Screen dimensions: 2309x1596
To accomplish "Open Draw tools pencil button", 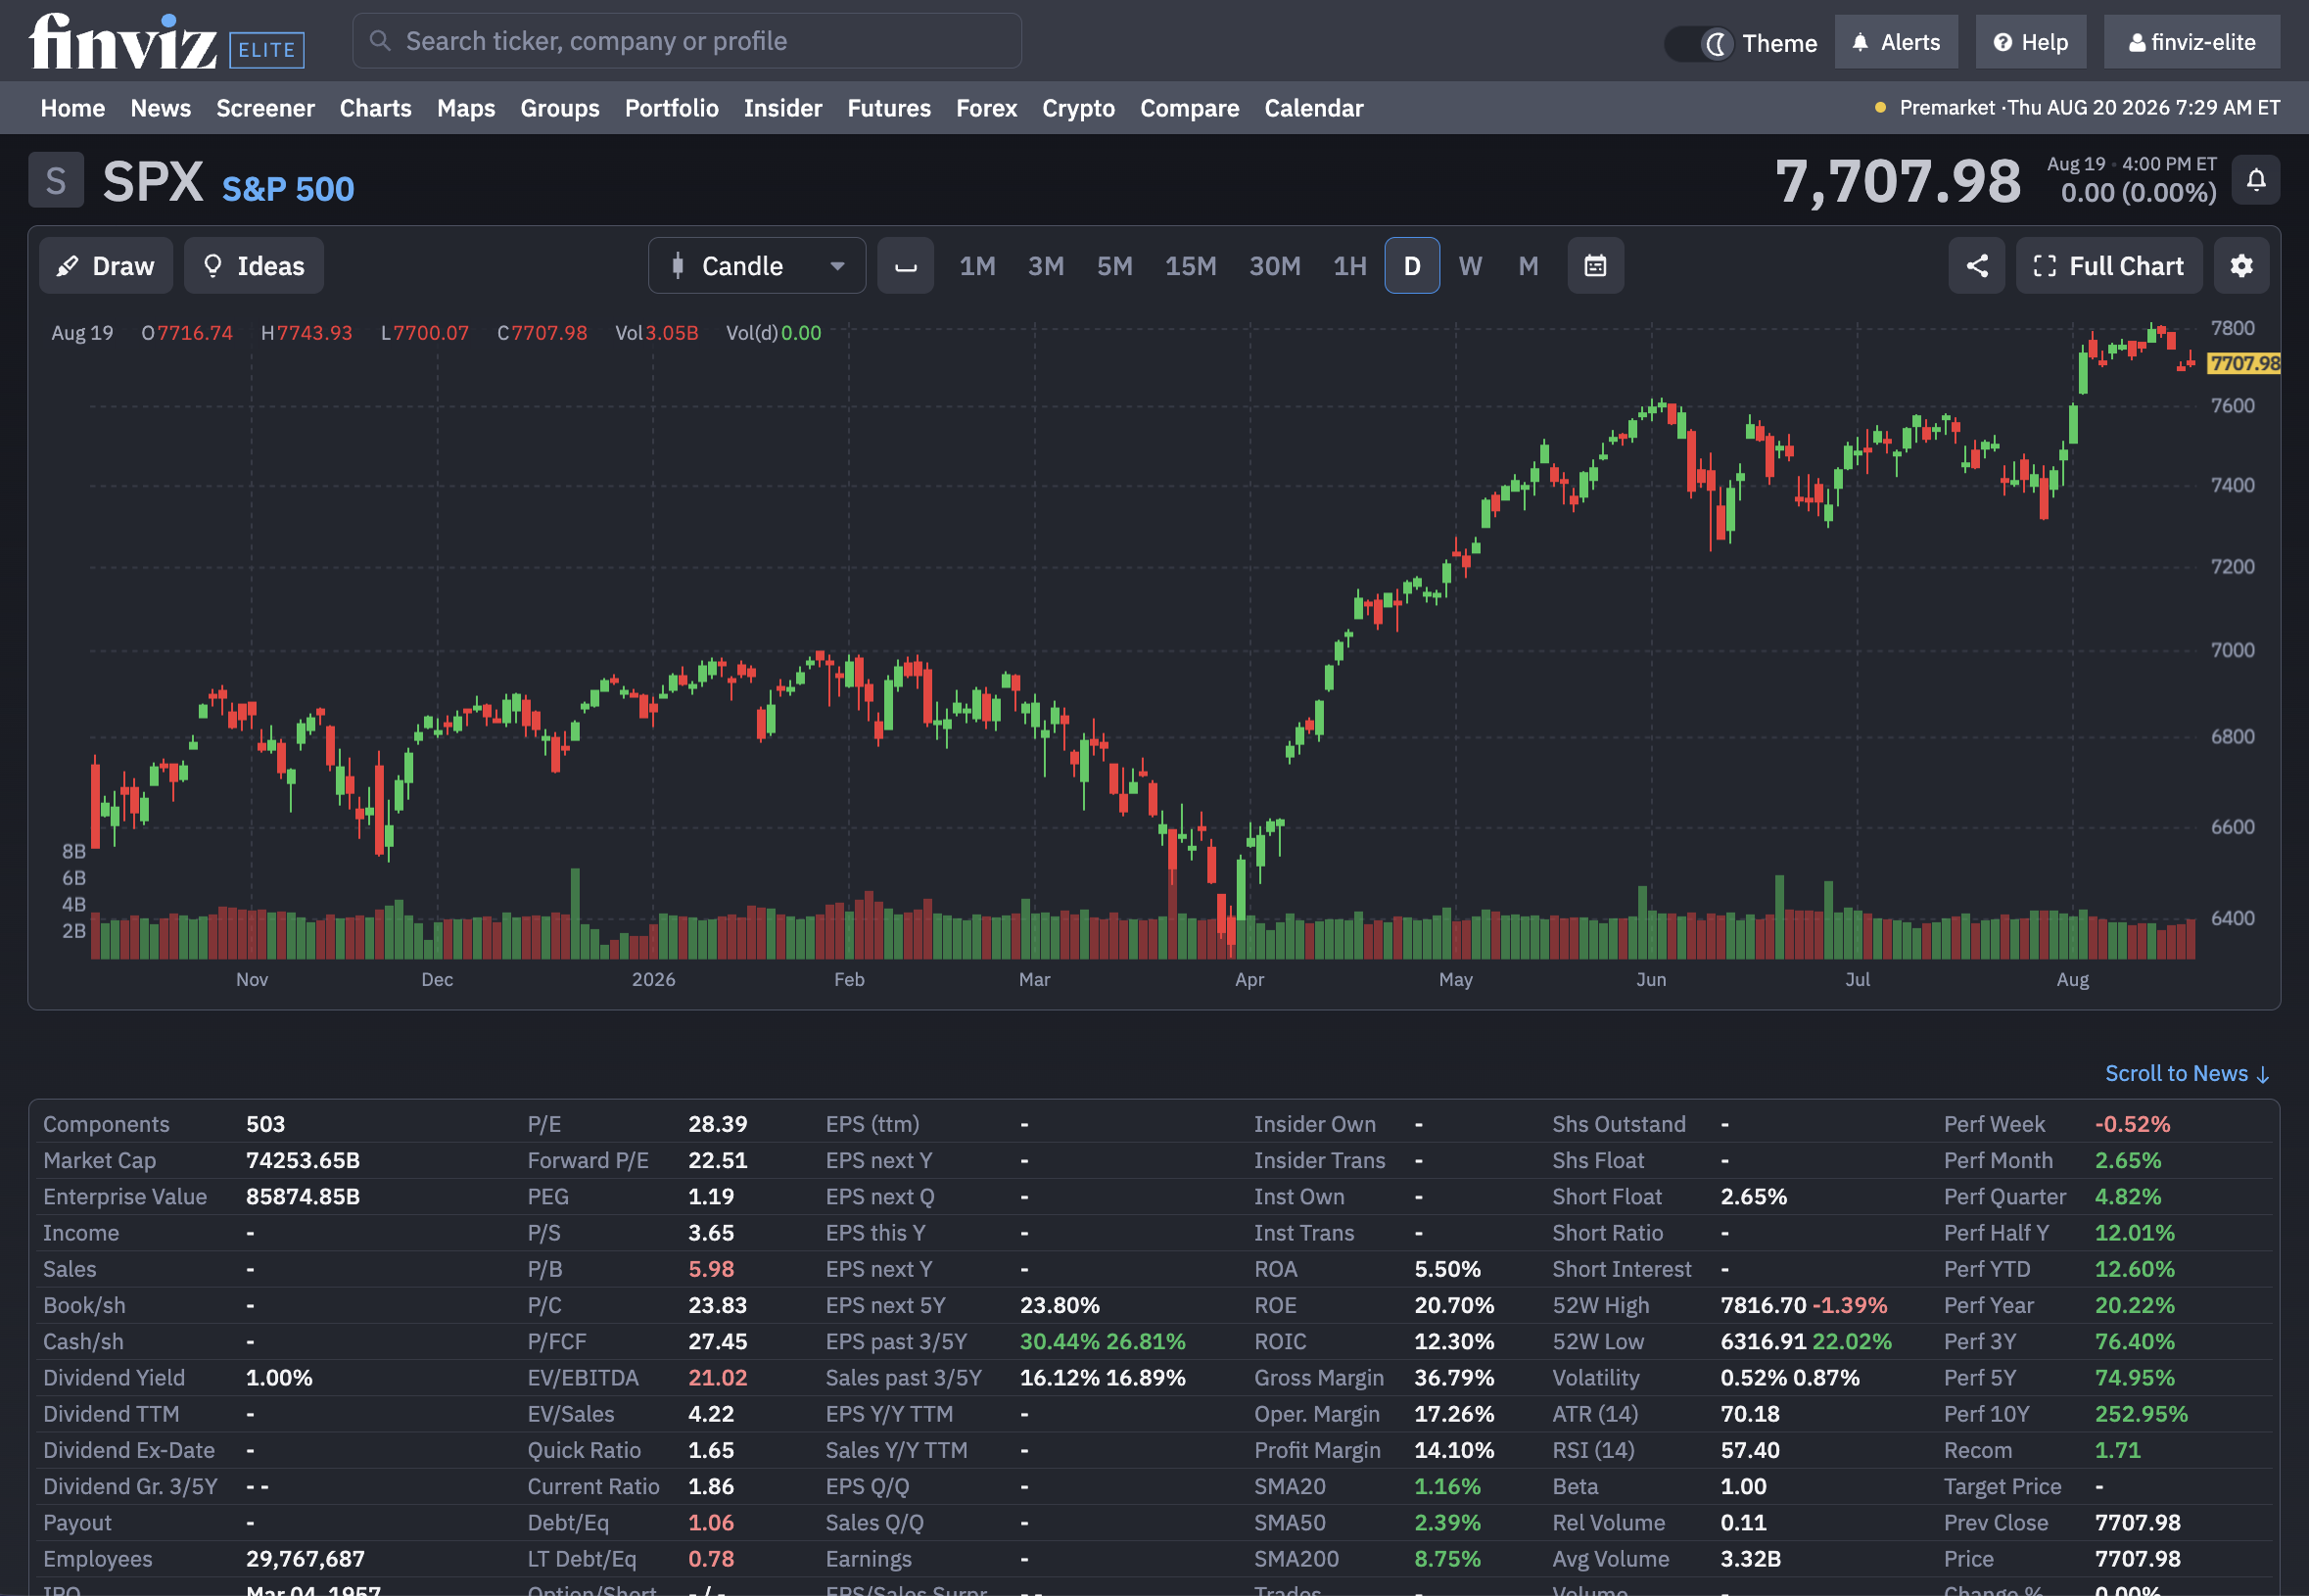I will (x=106, y=266).
